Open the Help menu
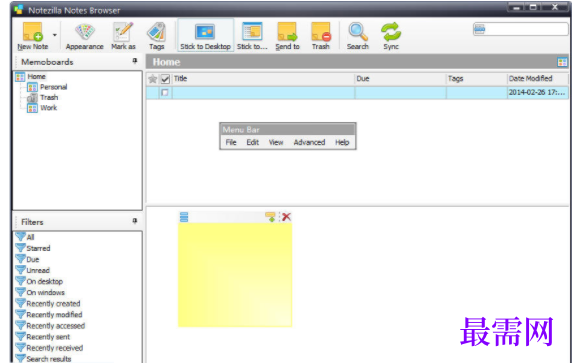572x363 pixels. (x=342, y=142)
